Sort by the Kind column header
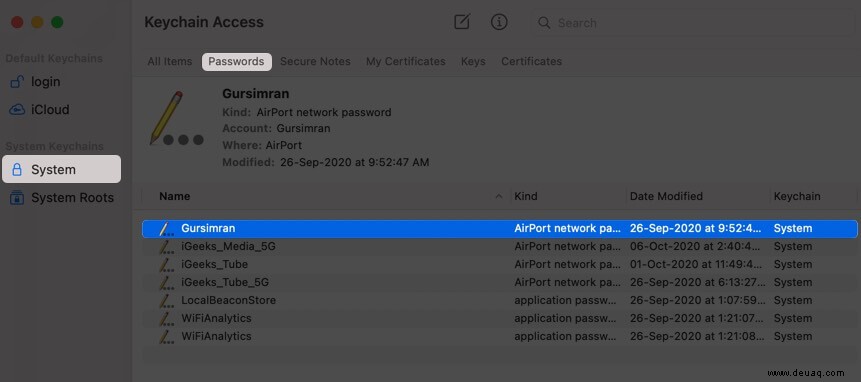Viewport: 861px width, 382px height. pyautogui.click(x=525, y=196)
